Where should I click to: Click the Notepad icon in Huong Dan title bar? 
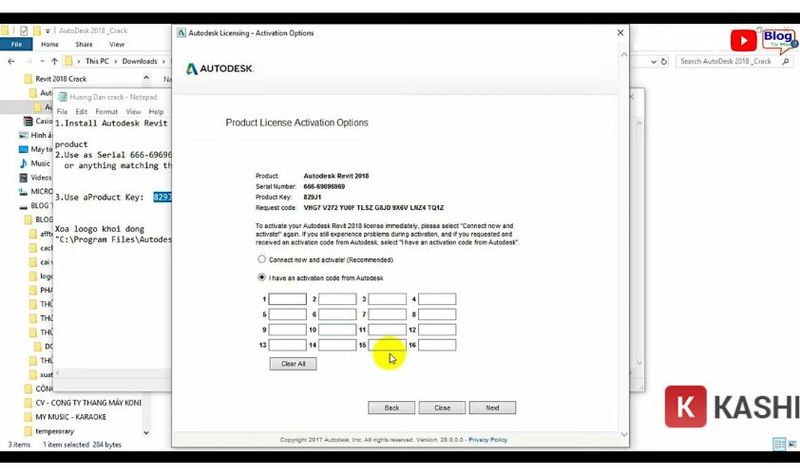[x=62, y=97]
